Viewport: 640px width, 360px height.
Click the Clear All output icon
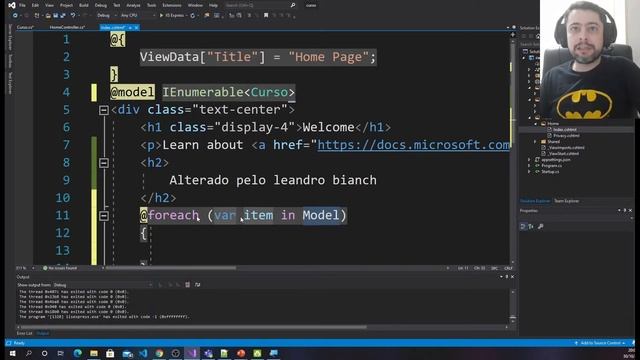click(x=187, y=285)
